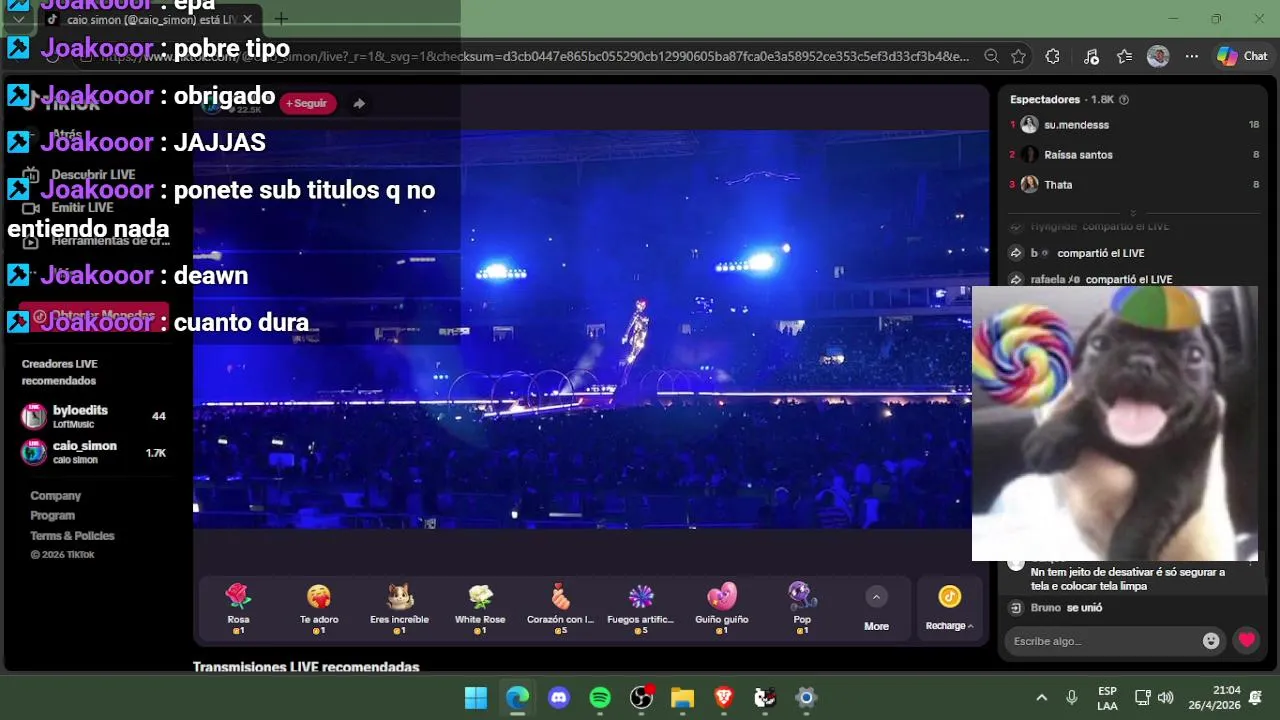Open Microsoft Edge from taskbar
1280x720 pixels.
[517, 698]
